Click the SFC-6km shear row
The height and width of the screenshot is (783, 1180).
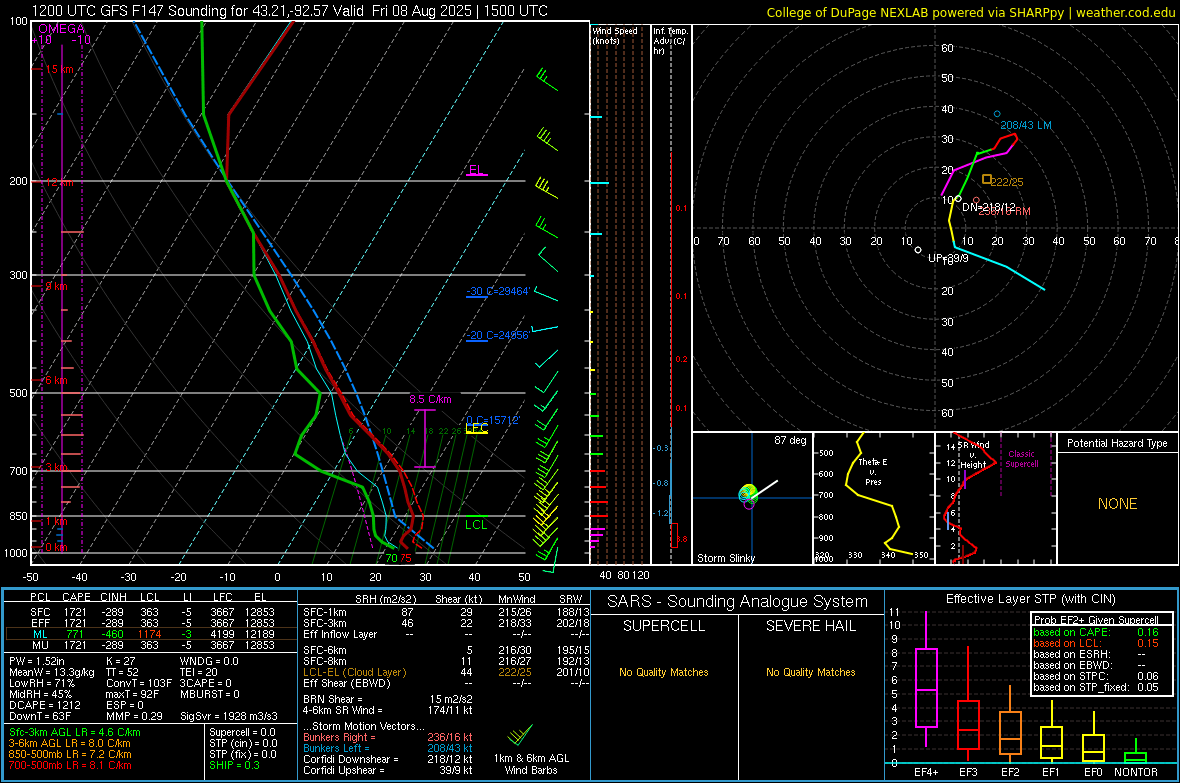click(x=446, y=650)
